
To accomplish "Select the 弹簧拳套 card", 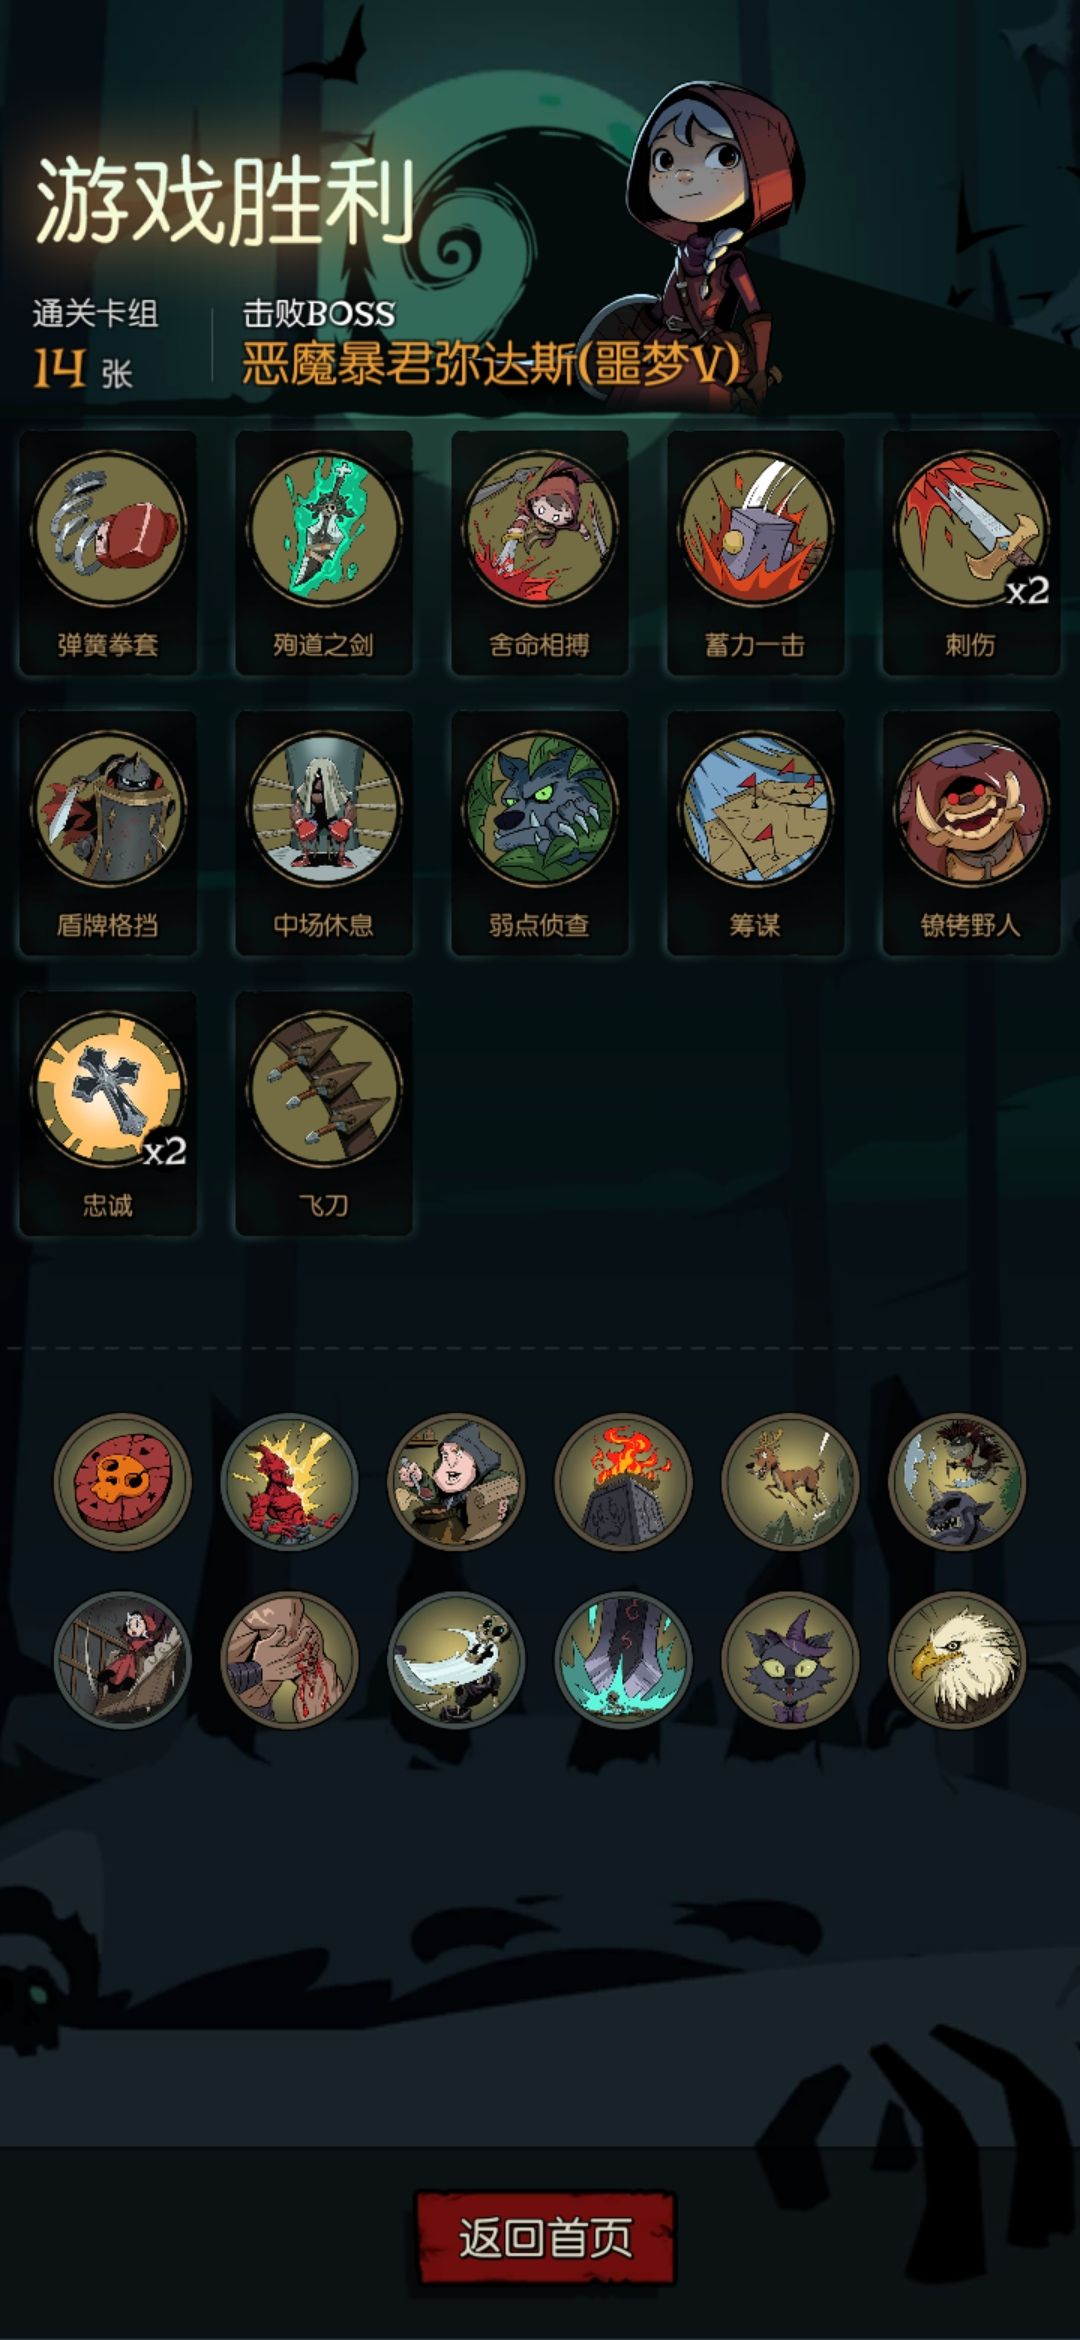I will (108, 553).
